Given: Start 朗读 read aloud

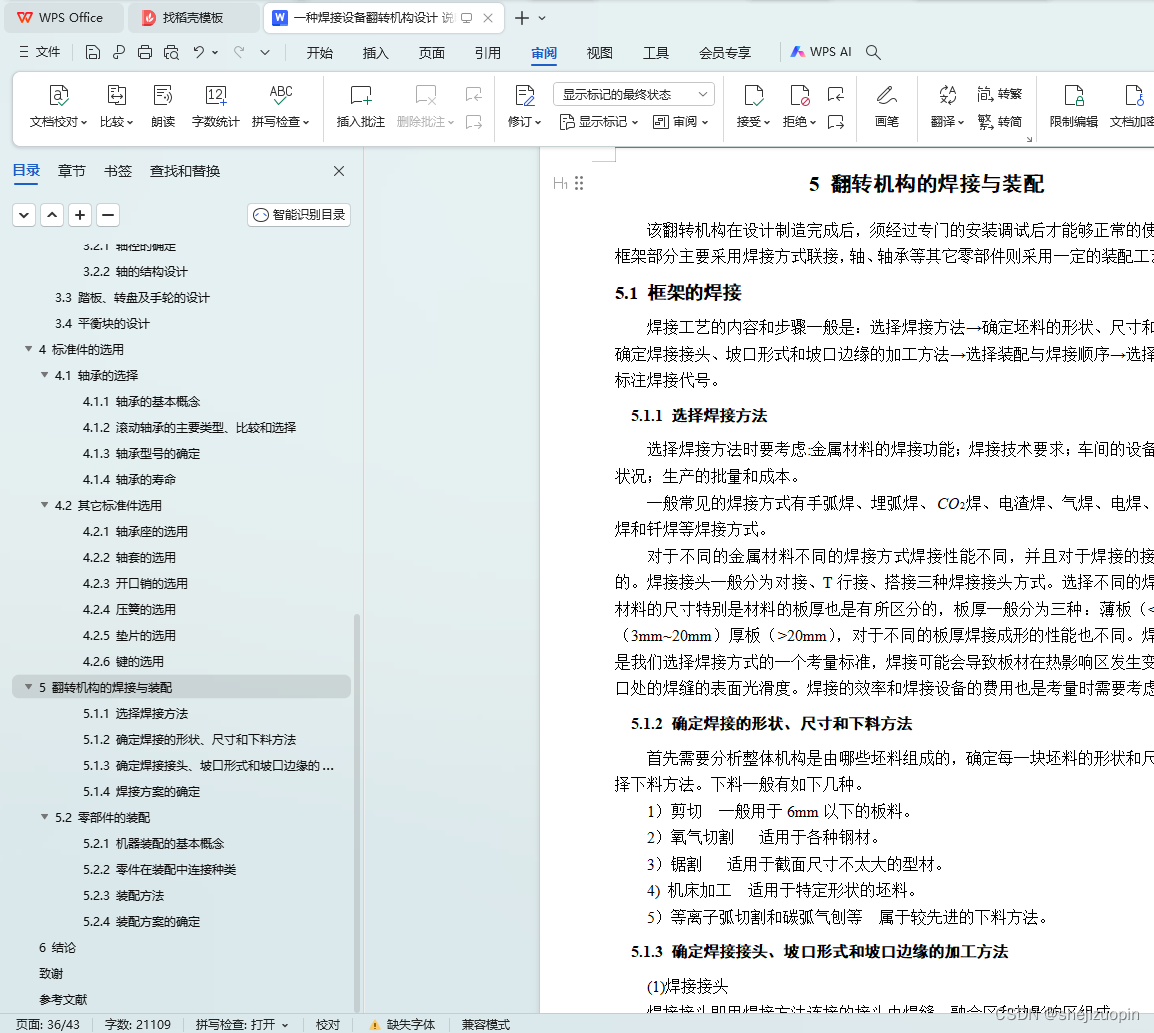Looking at the screenshot, I should tap(163, 106).
